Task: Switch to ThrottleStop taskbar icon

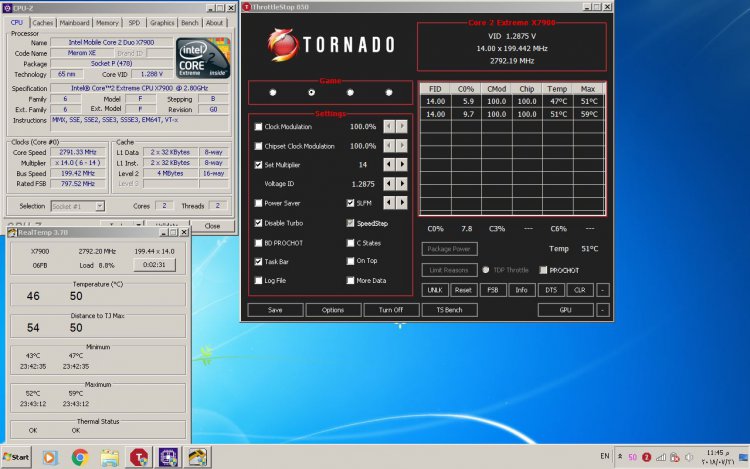Action: point(139,457)
